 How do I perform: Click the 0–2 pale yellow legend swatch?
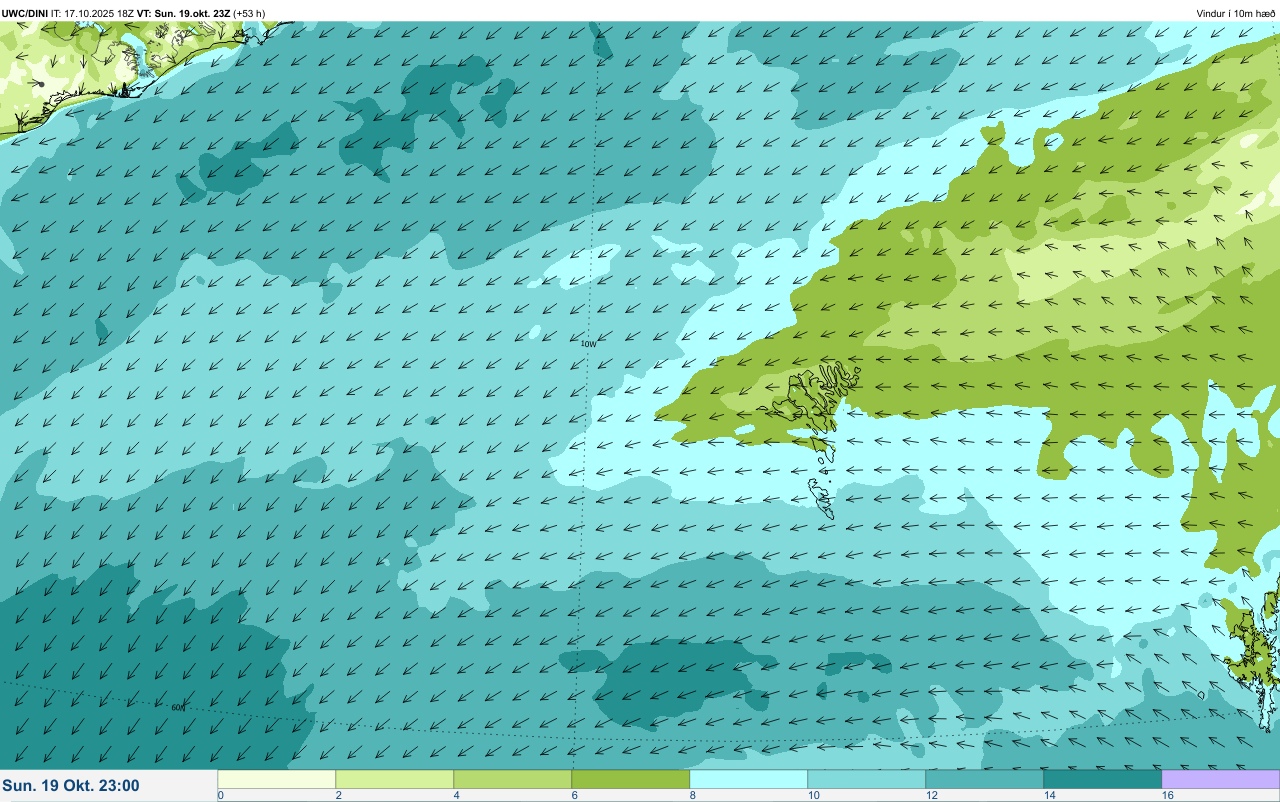click(277, 779)
